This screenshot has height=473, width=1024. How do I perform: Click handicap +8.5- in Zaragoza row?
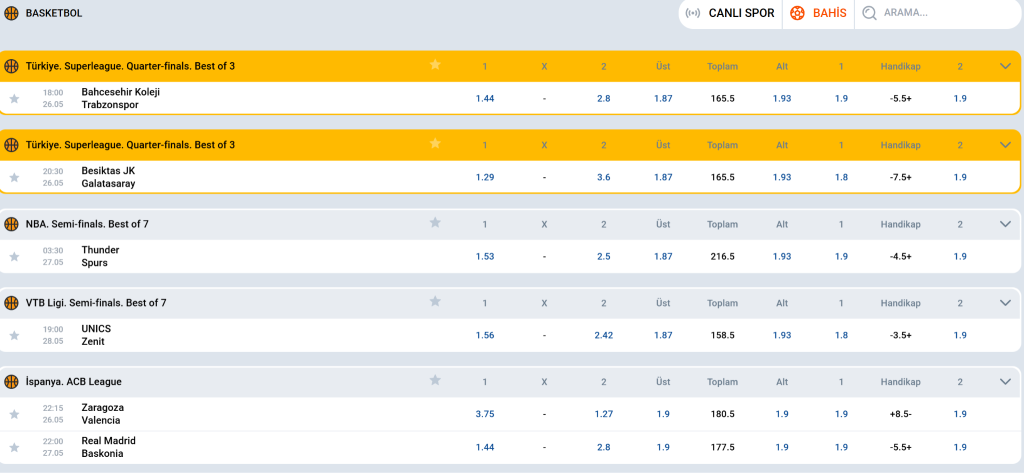[x=901, y=414]
